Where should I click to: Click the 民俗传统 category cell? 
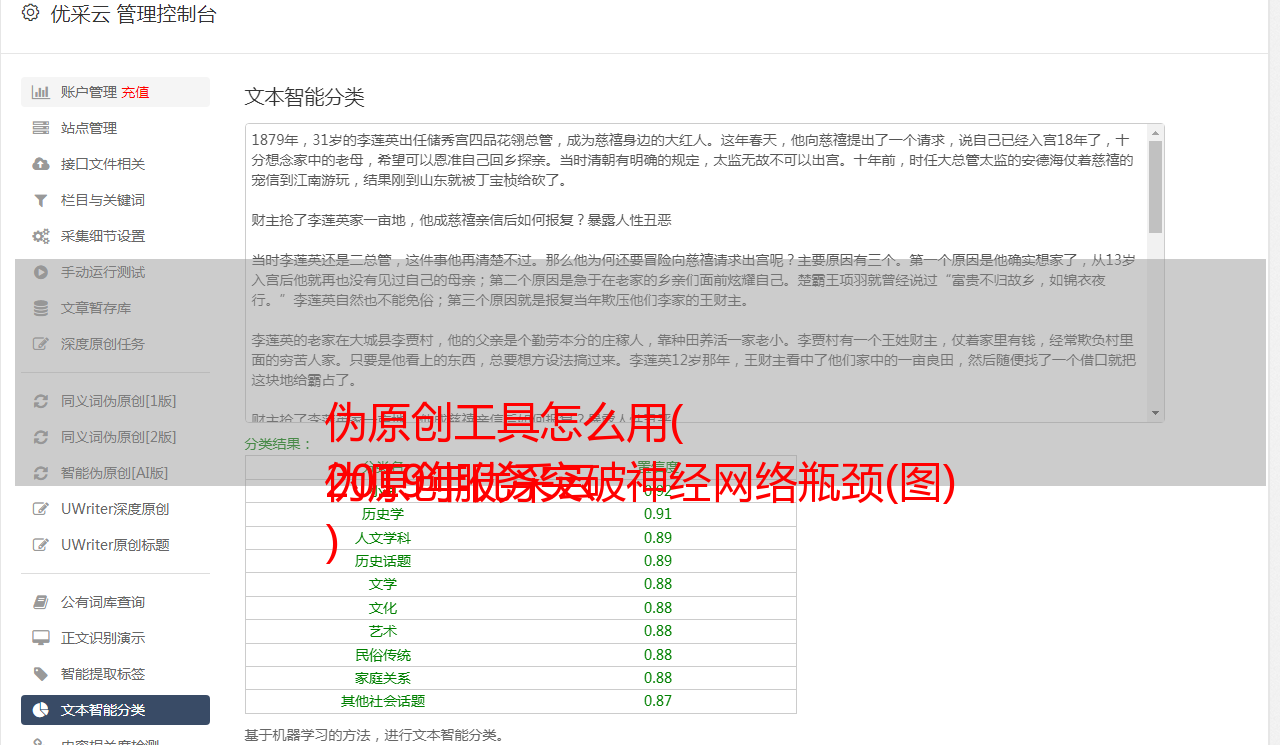point(383,655)
